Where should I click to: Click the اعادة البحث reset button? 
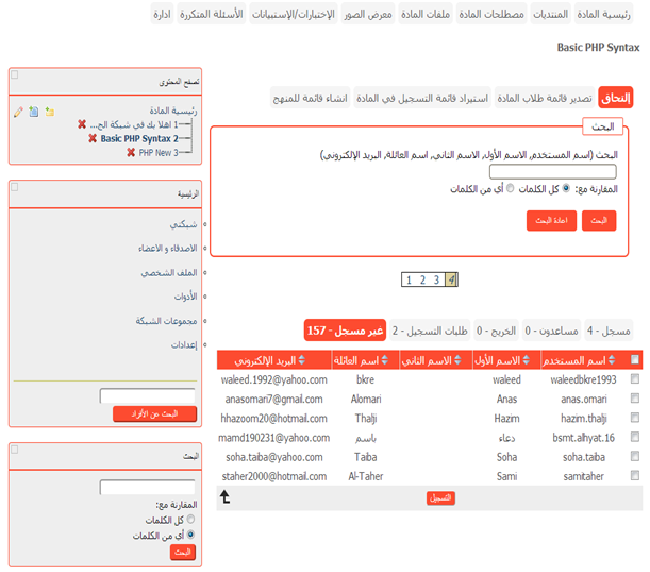coord(552,220)
